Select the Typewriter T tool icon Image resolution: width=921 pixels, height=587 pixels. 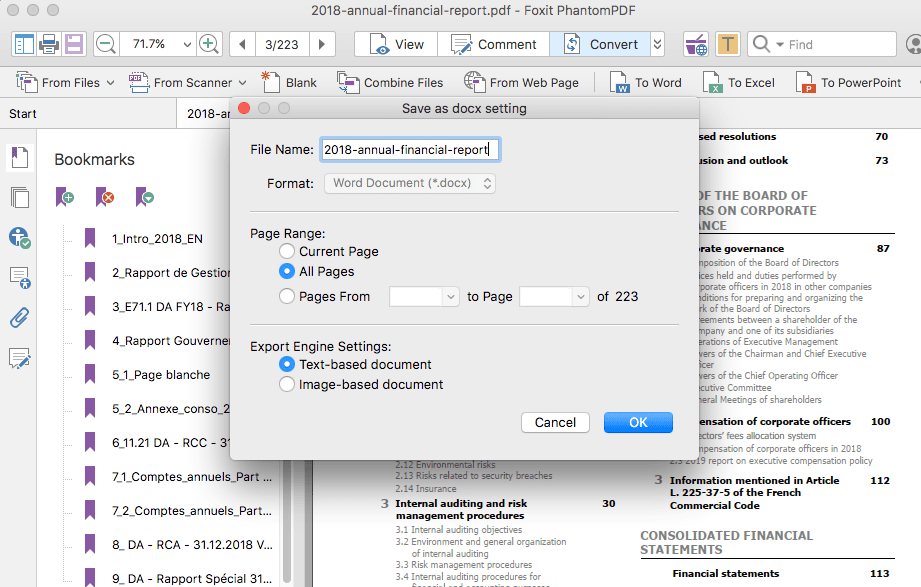[727, 44]
